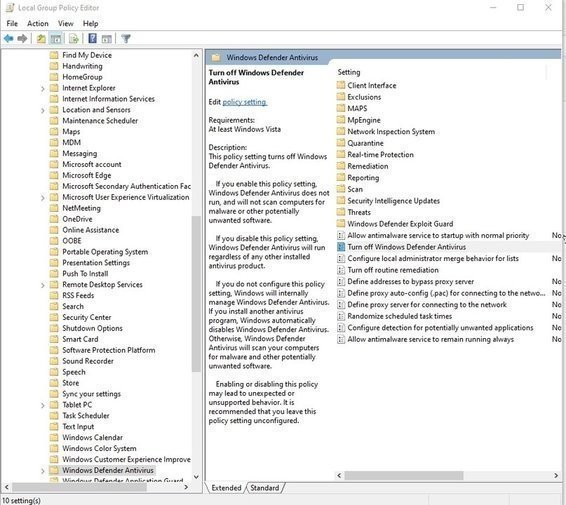This screenshot has width=566, height=505.
Task: Select Task Scheduler in the tree
Action: [x=86, y=416]
